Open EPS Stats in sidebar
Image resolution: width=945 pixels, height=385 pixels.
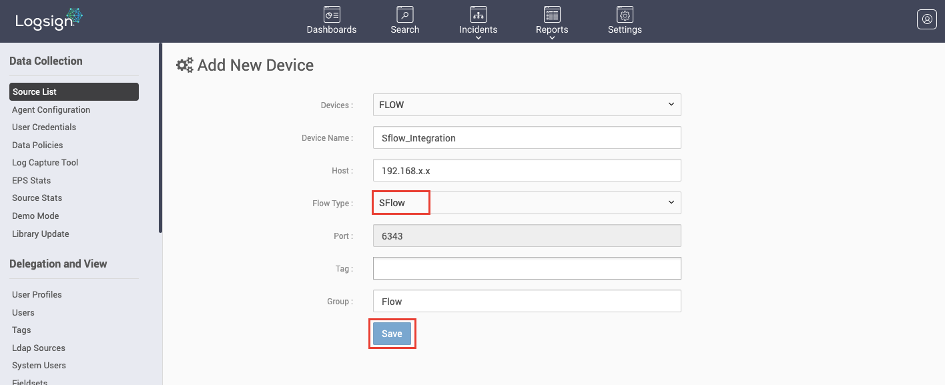(x=31, y=180)
